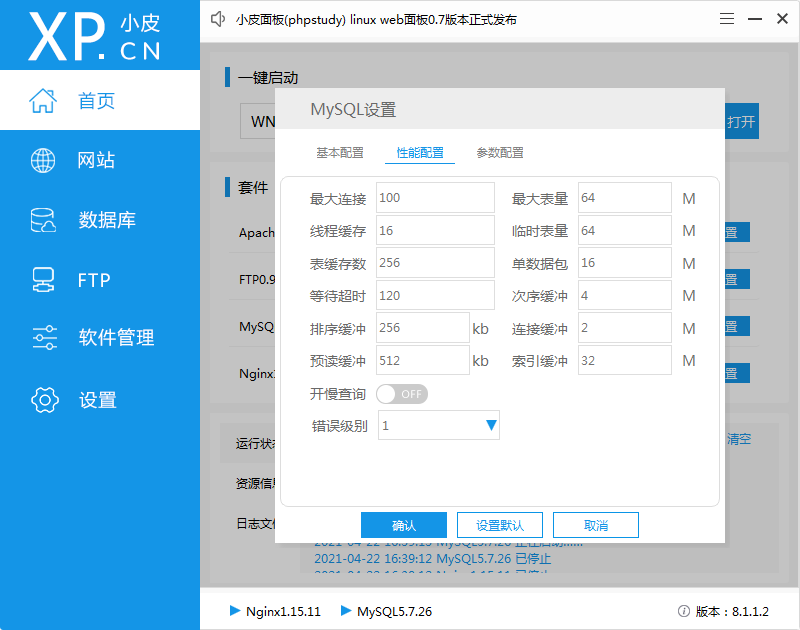Open the hamburger menu at top right

click(726, 18)
